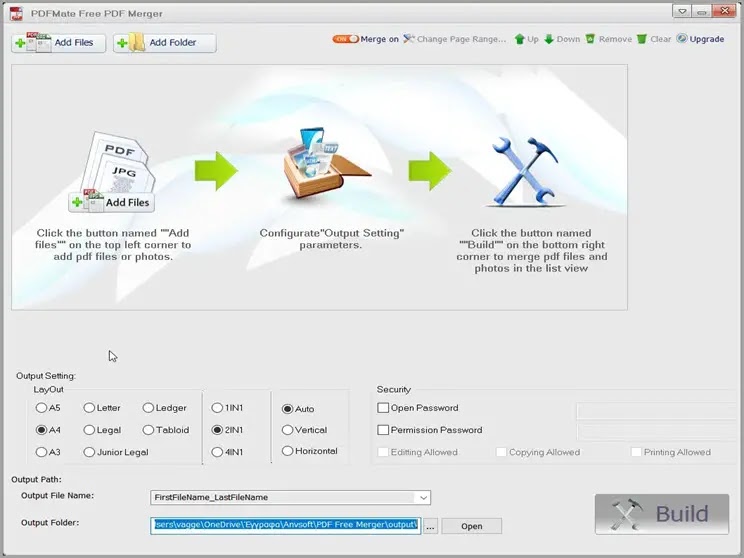Enable the Permission Password checkbox
This screenshot has width=744, height=558.
click(383, 430)
